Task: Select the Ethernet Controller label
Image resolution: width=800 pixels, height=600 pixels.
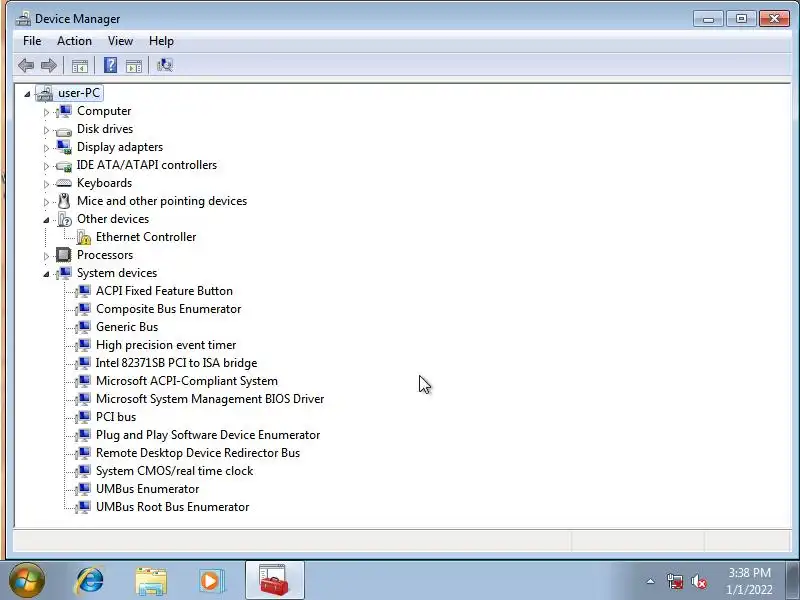Action: pyautogui.click(x=146, y=237)
